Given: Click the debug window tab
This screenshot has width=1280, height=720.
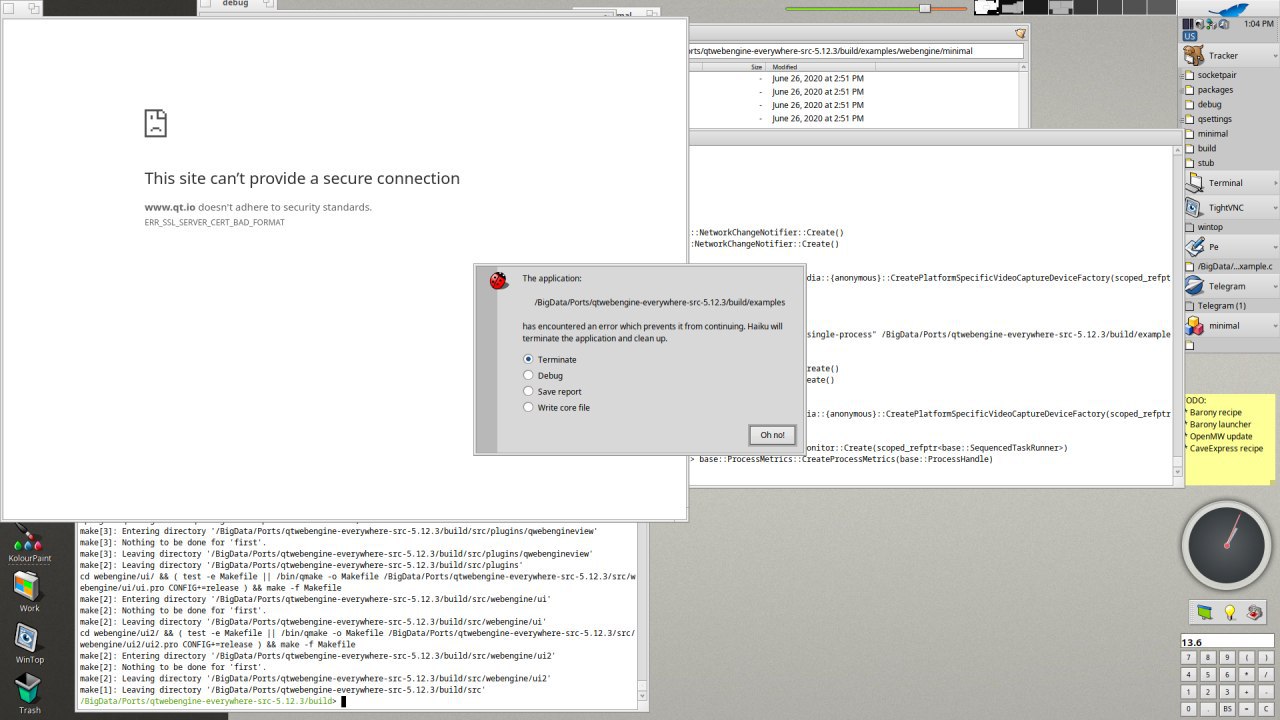Looking at the screenshot, I should tap(236, 4).
